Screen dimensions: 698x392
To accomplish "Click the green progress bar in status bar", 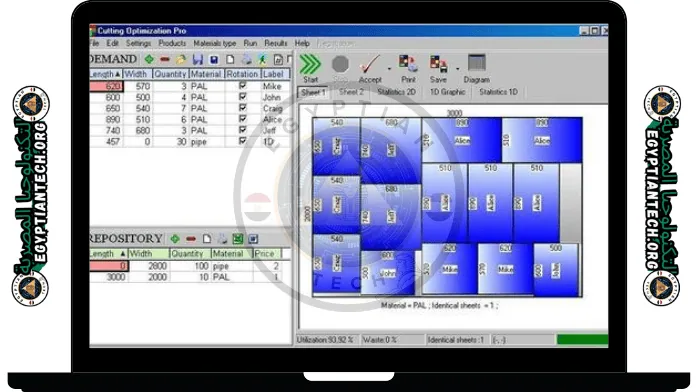I will (582, 340).
